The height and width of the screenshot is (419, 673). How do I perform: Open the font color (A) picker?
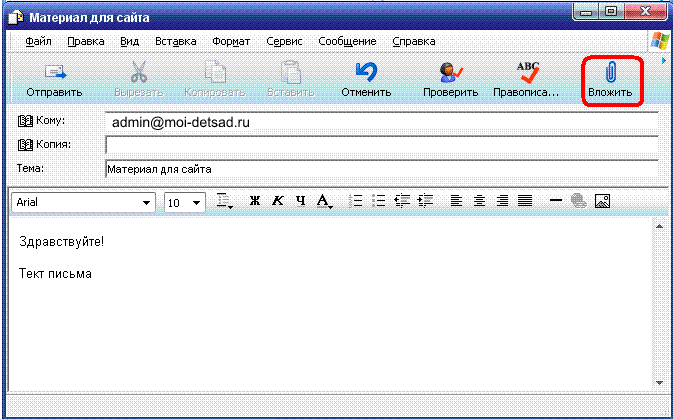324,202
